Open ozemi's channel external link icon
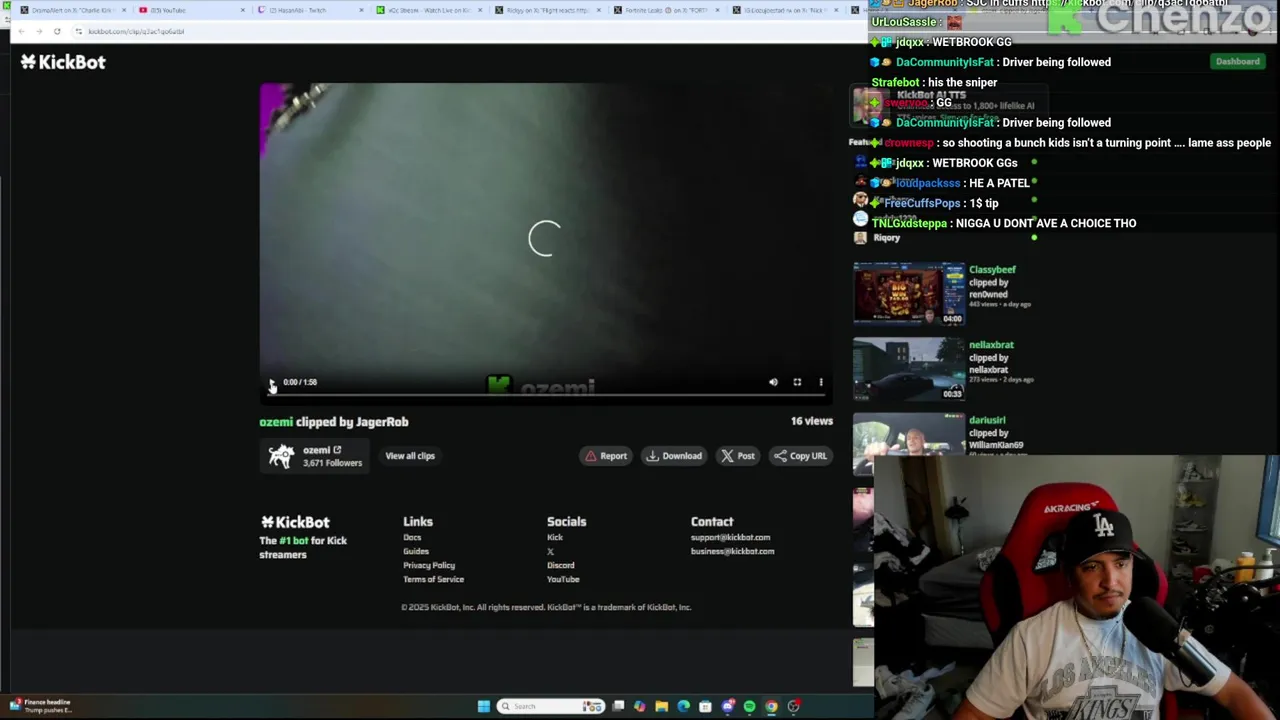The image size is (1280, 720). click(x=337, y=450)
